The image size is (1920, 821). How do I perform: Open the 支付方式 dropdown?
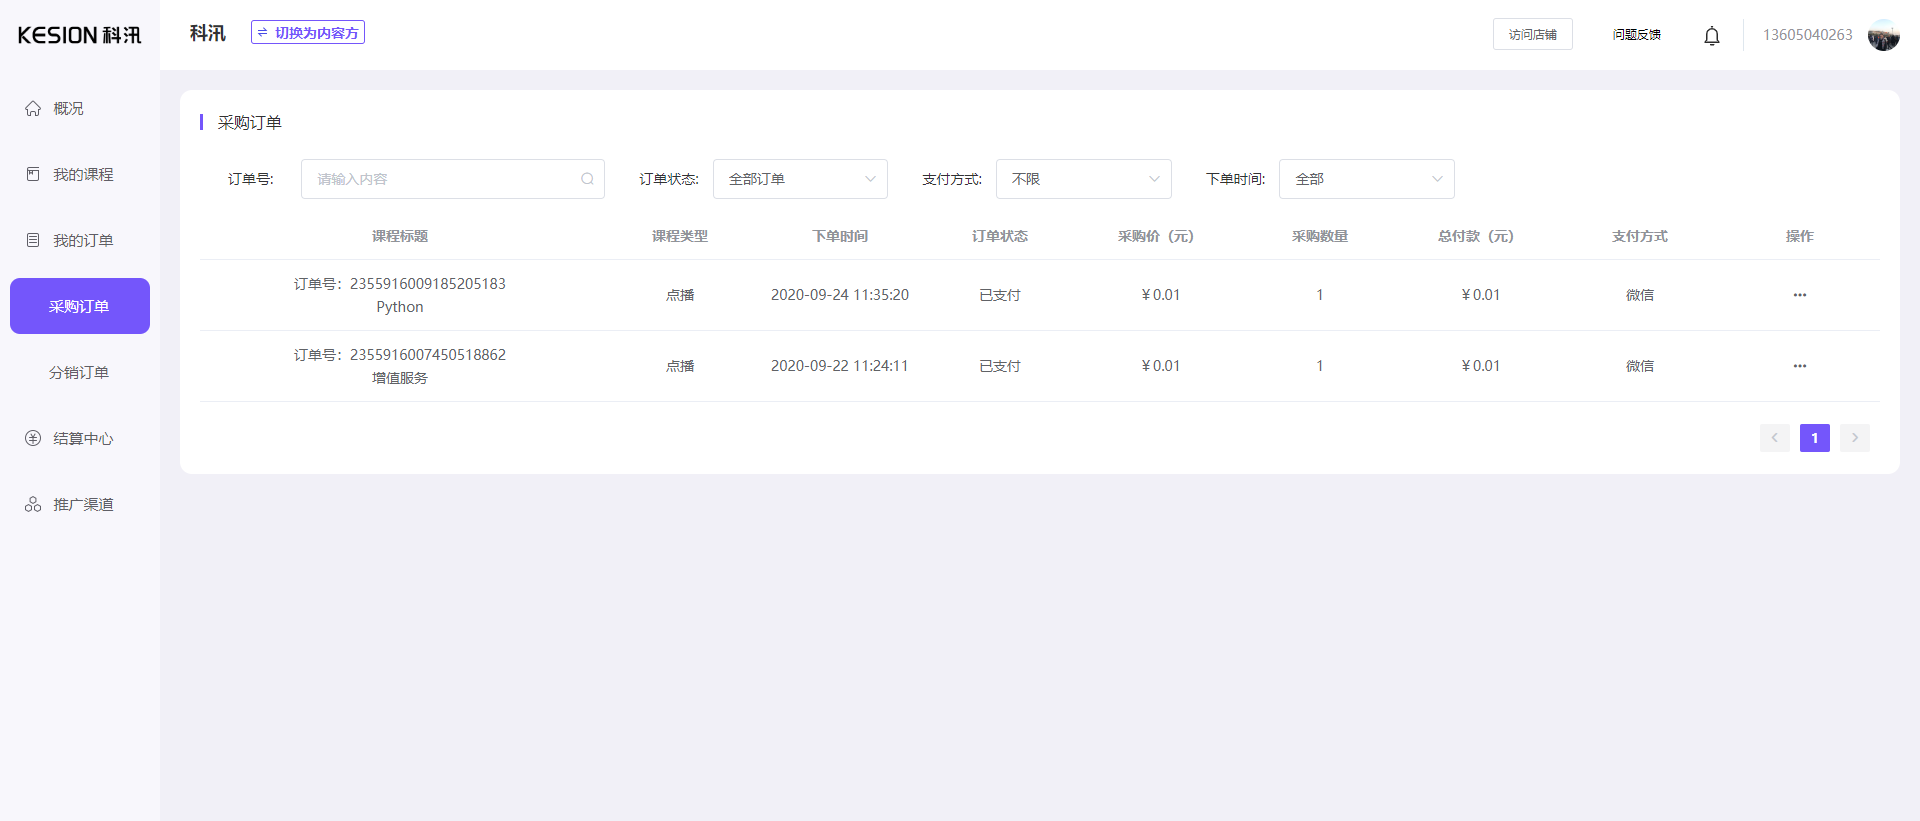(1083, 179)
